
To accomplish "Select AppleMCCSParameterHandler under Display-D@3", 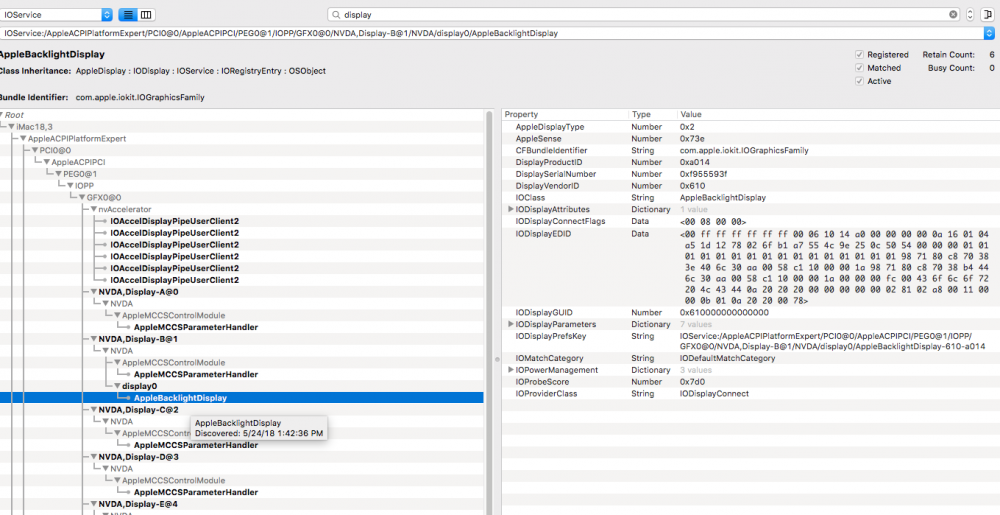I will tap(196, 492).
